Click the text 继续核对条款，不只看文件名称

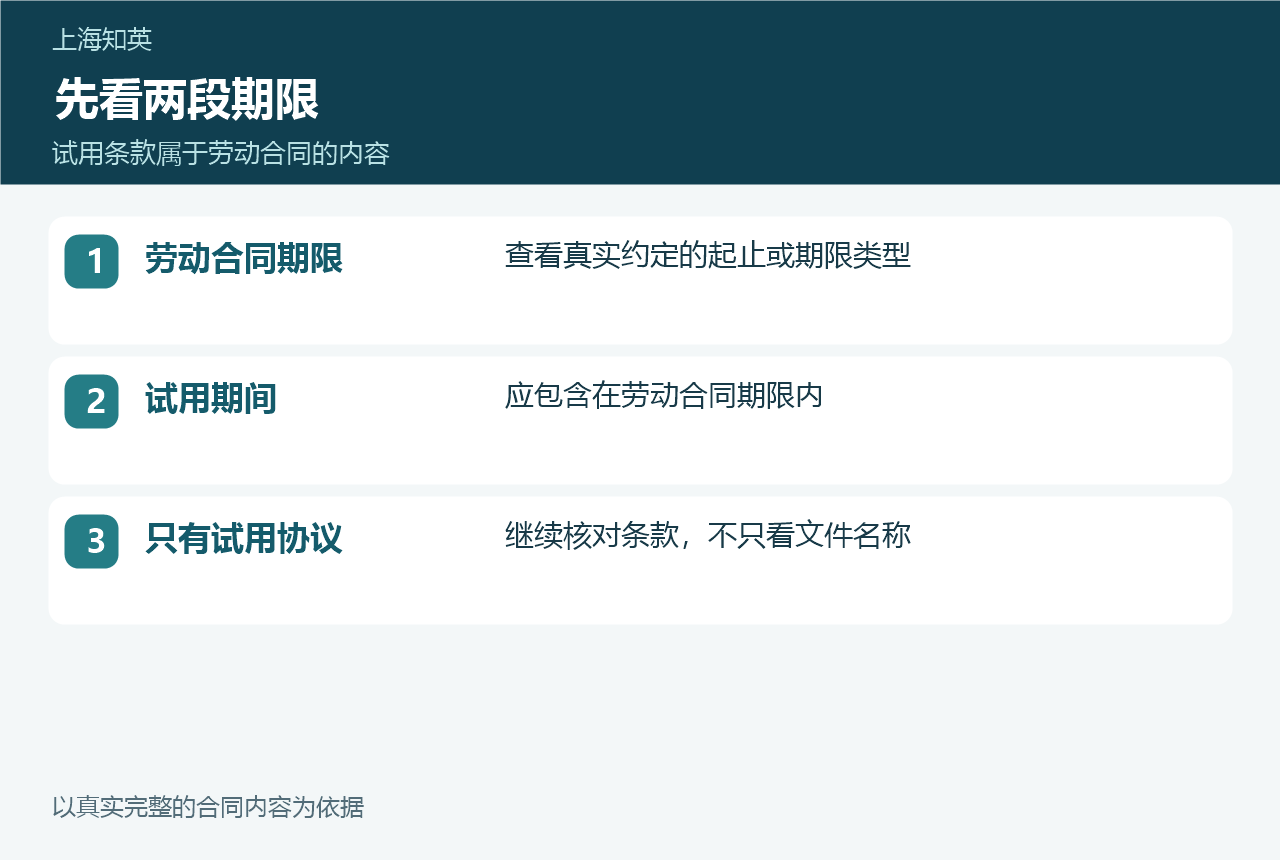point(708,536)
